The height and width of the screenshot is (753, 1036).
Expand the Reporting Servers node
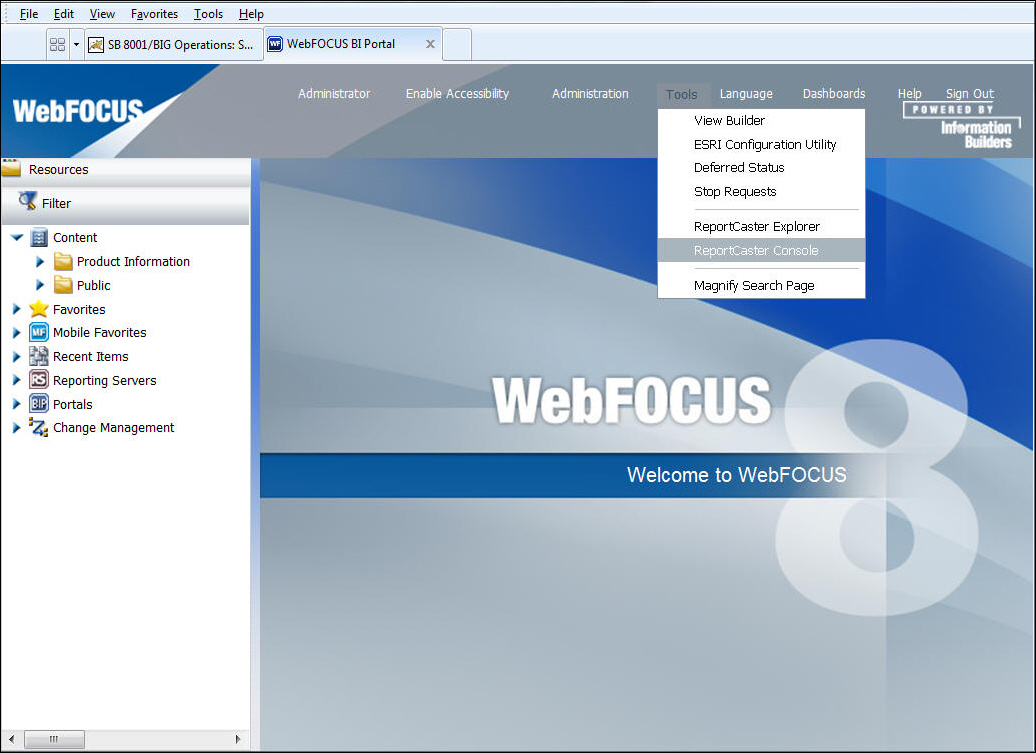coord(17,380)
